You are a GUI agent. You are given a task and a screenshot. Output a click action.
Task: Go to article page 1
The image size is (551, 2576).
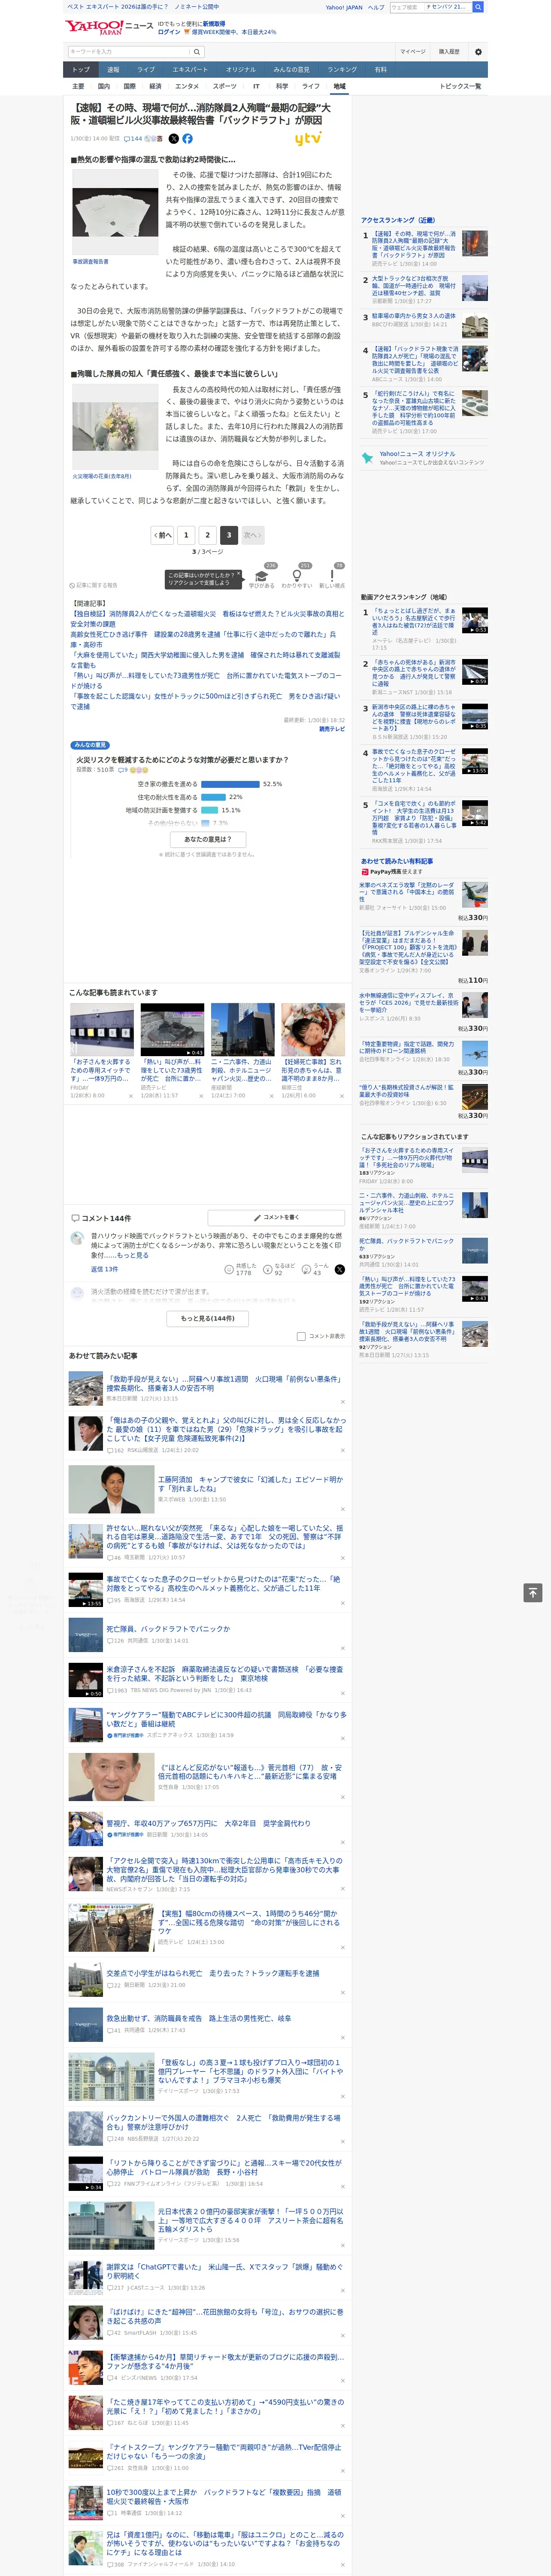pos(186,535)
